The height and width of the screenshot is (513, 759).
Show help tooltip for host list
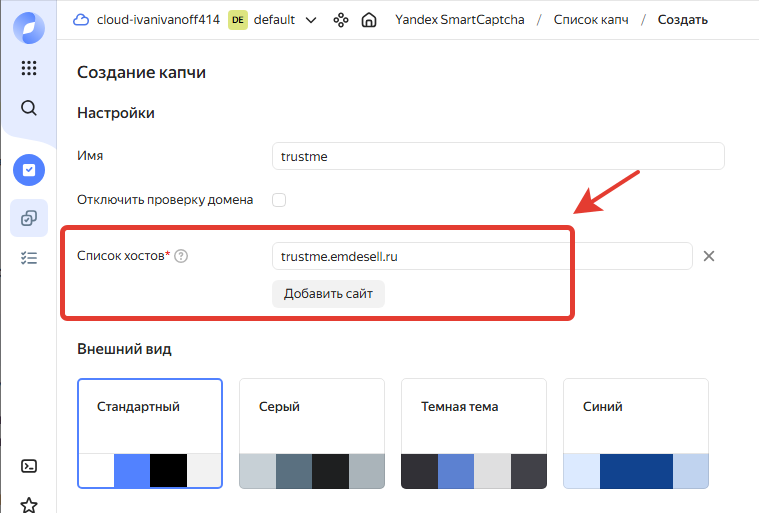click(182, 256)
